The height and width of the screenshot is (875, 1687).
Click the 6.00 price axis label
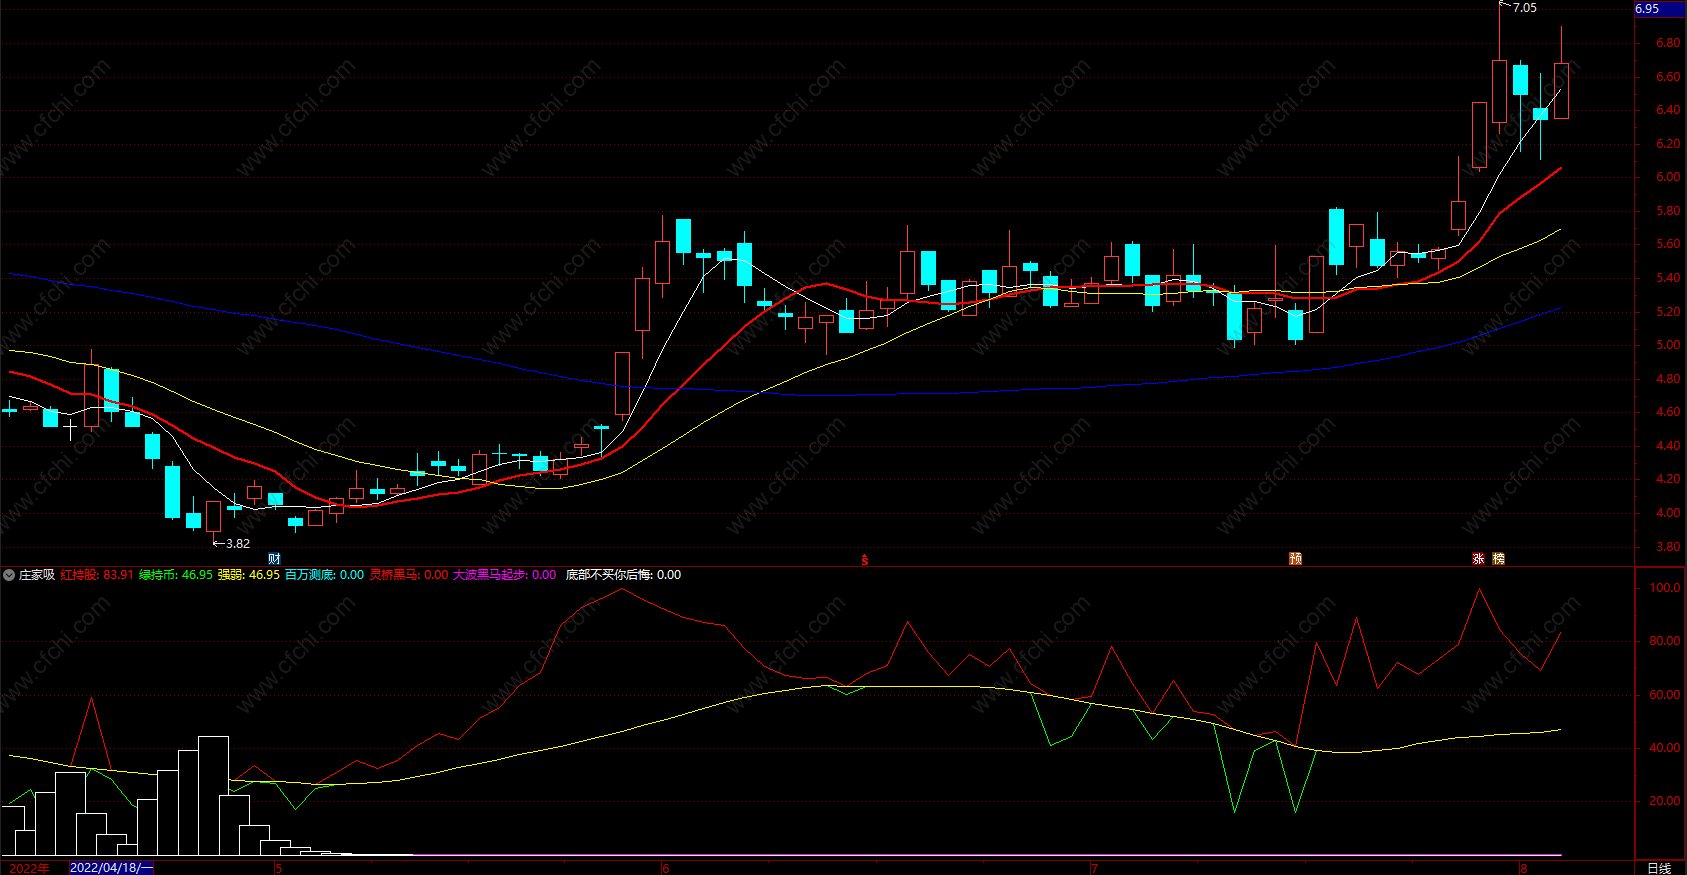click(x=1668, y=177)
